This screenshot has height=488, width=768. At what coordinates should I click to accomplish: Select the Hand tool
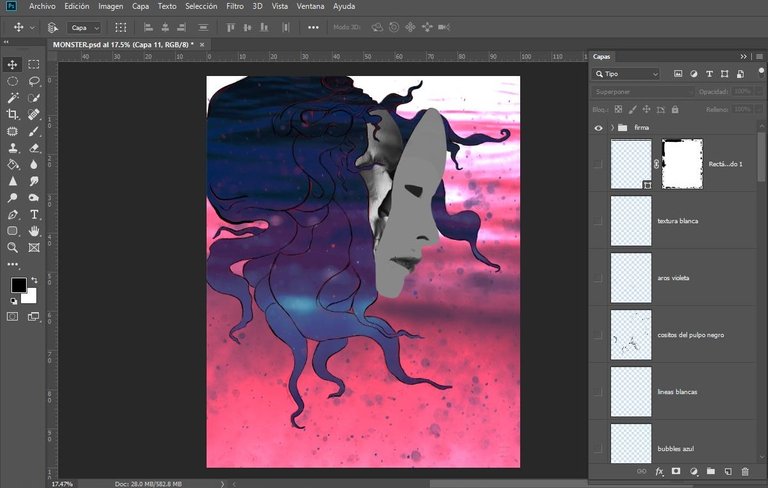coord(34,231)
